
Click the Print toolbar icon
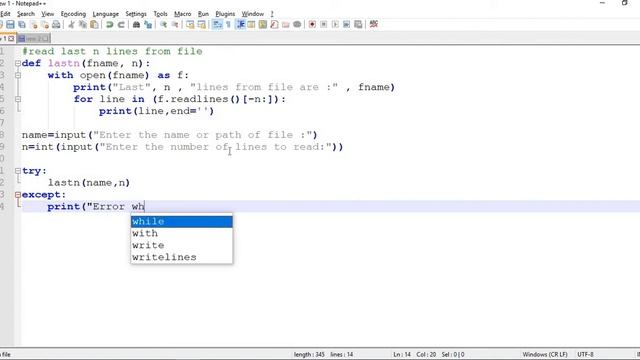[56, 24]
